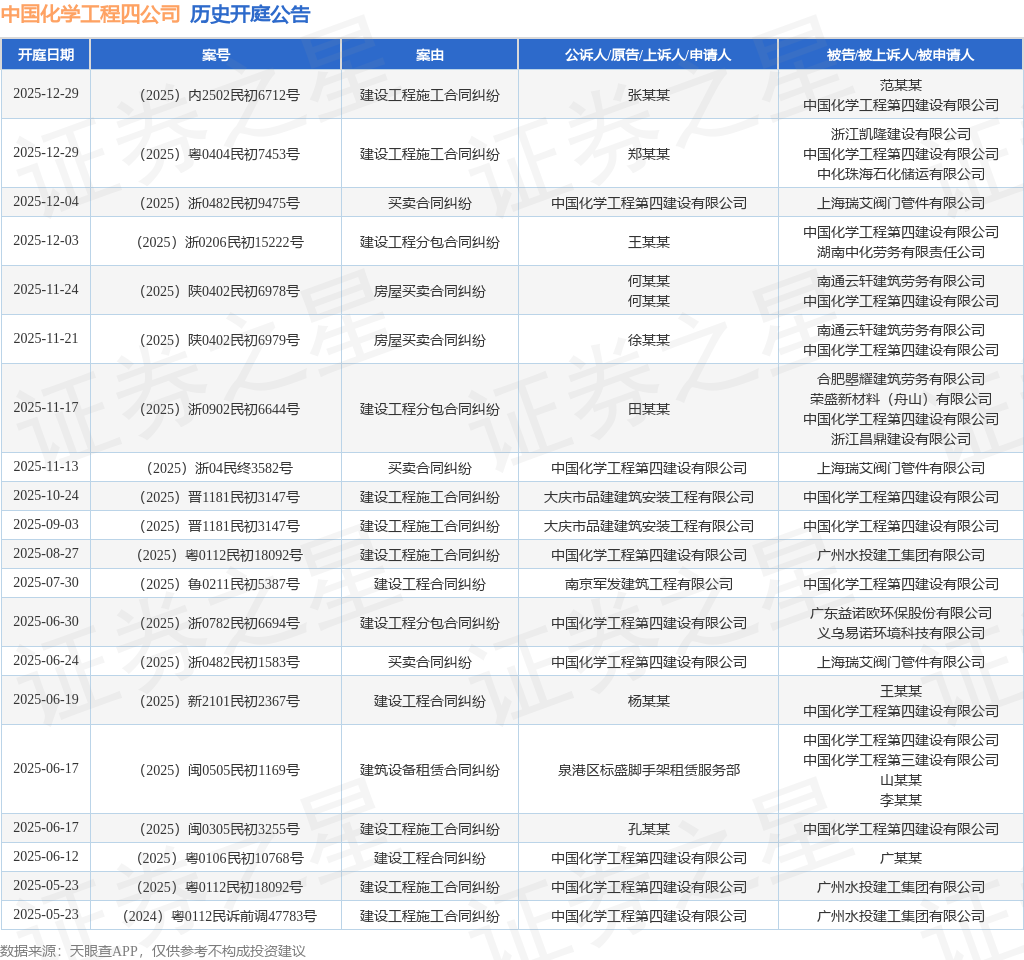Click defendant 中国化学工程第三建设有限公司
Viewport: 1024px width, 960px height.
901,760
